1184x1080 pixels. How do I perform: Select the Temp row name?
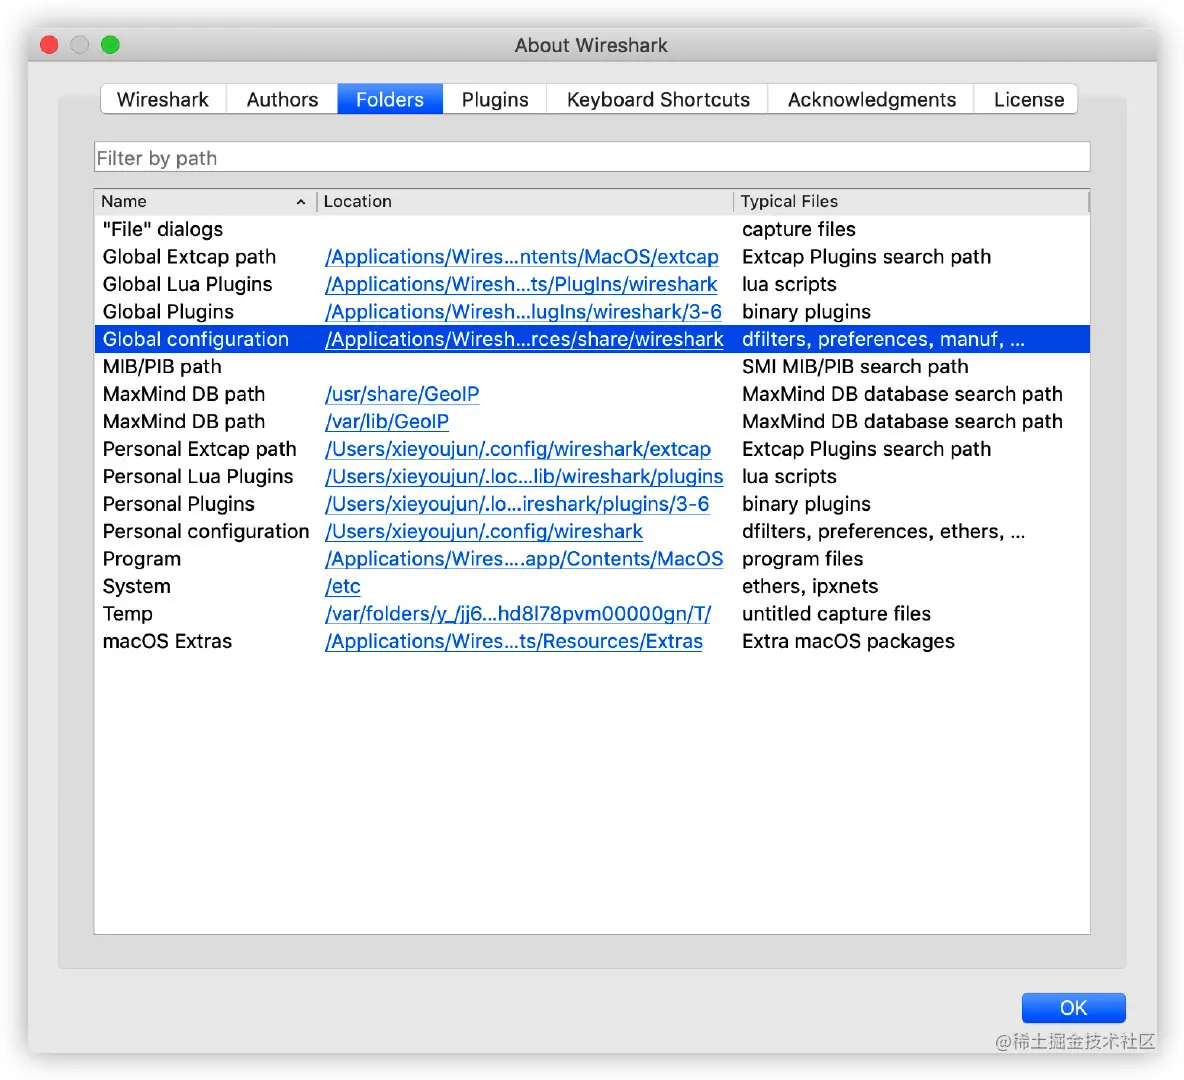coord(128,614)
